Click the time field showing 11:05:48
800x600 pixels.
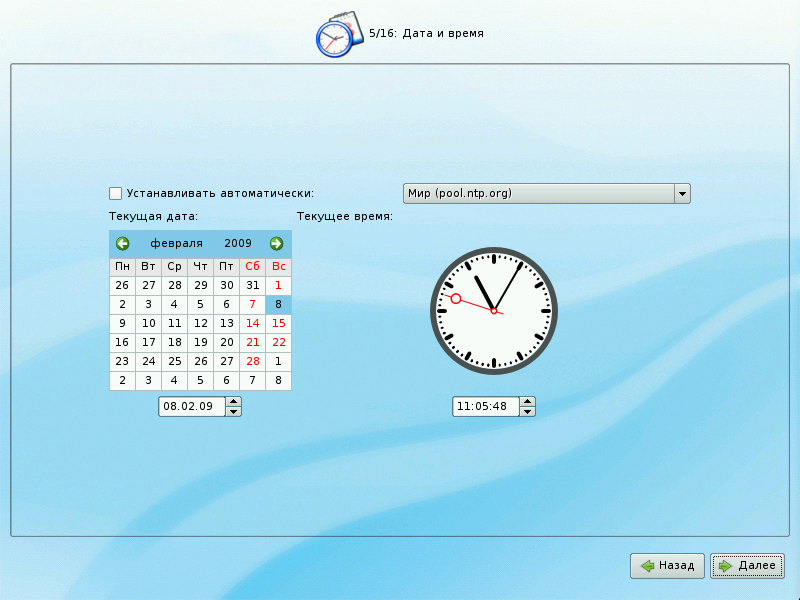click(485, 407)
